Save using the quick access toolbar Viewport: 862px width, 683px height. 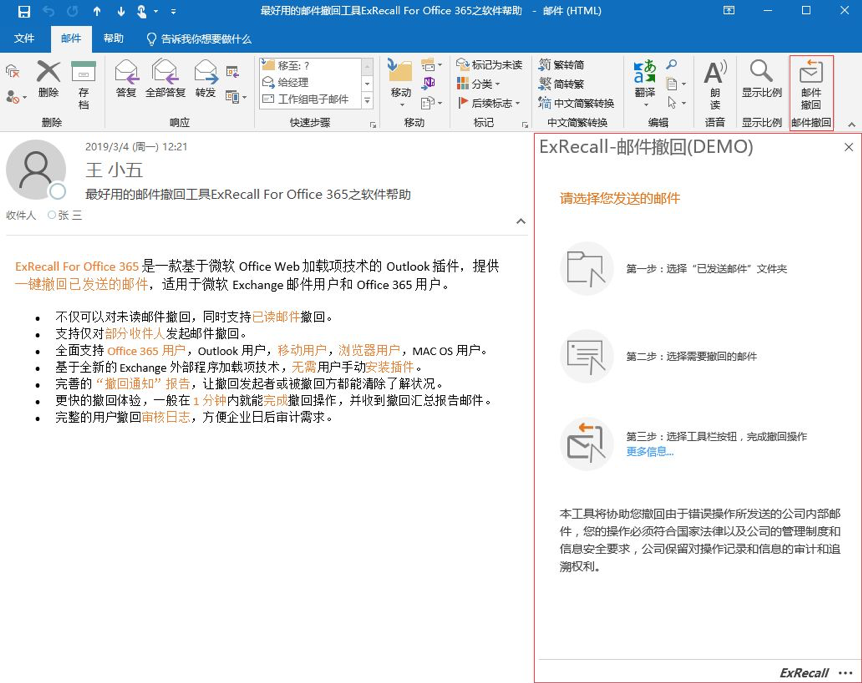(x=24, y=11)
